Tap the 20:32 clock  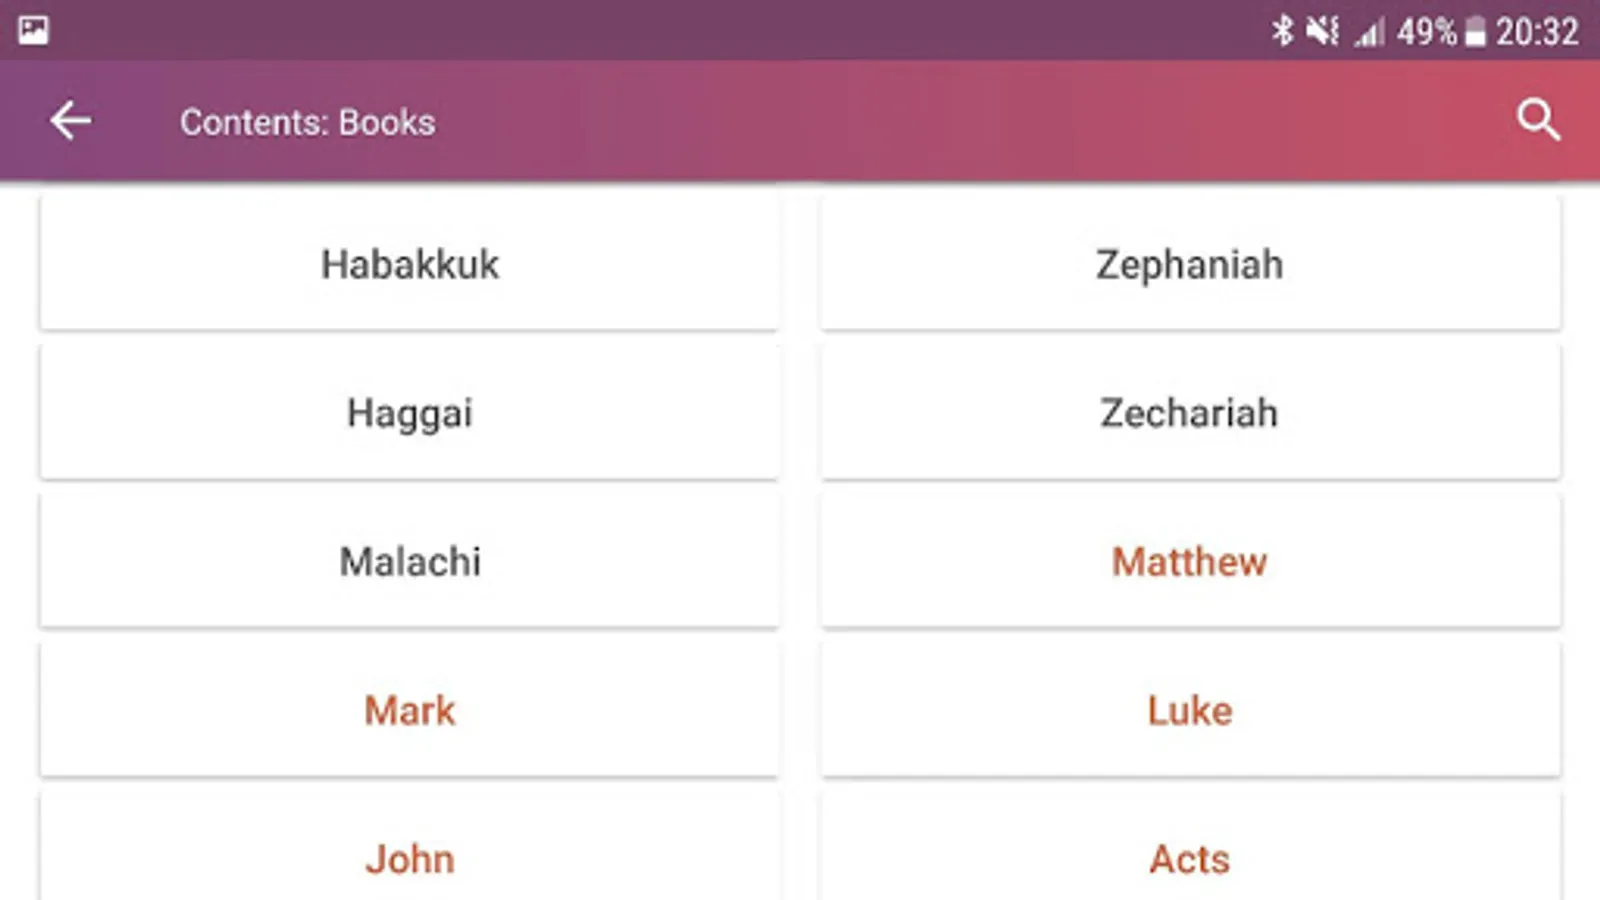point(1537,32)
